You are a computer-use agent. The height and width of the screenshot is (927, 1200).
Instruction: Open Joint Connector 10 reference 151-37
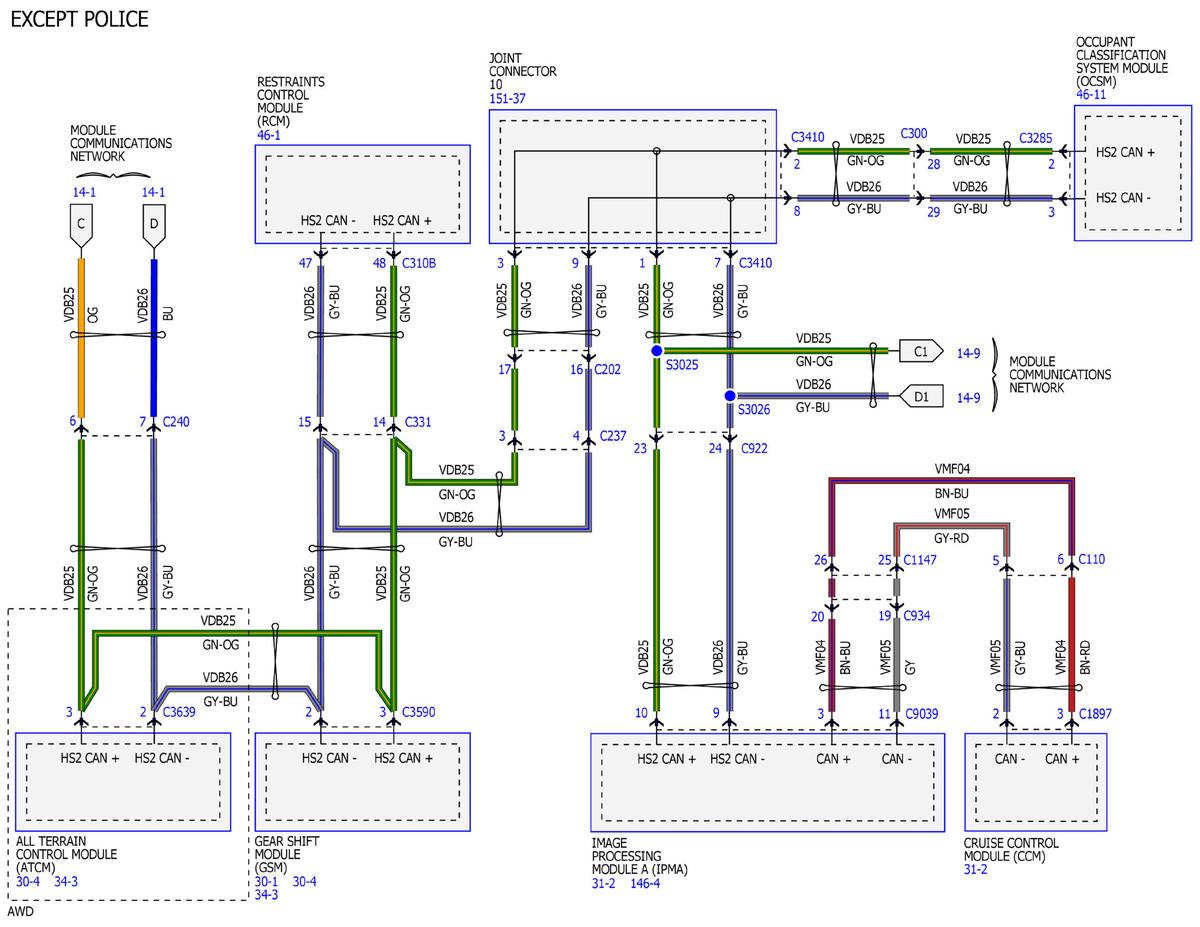[507, 99]
